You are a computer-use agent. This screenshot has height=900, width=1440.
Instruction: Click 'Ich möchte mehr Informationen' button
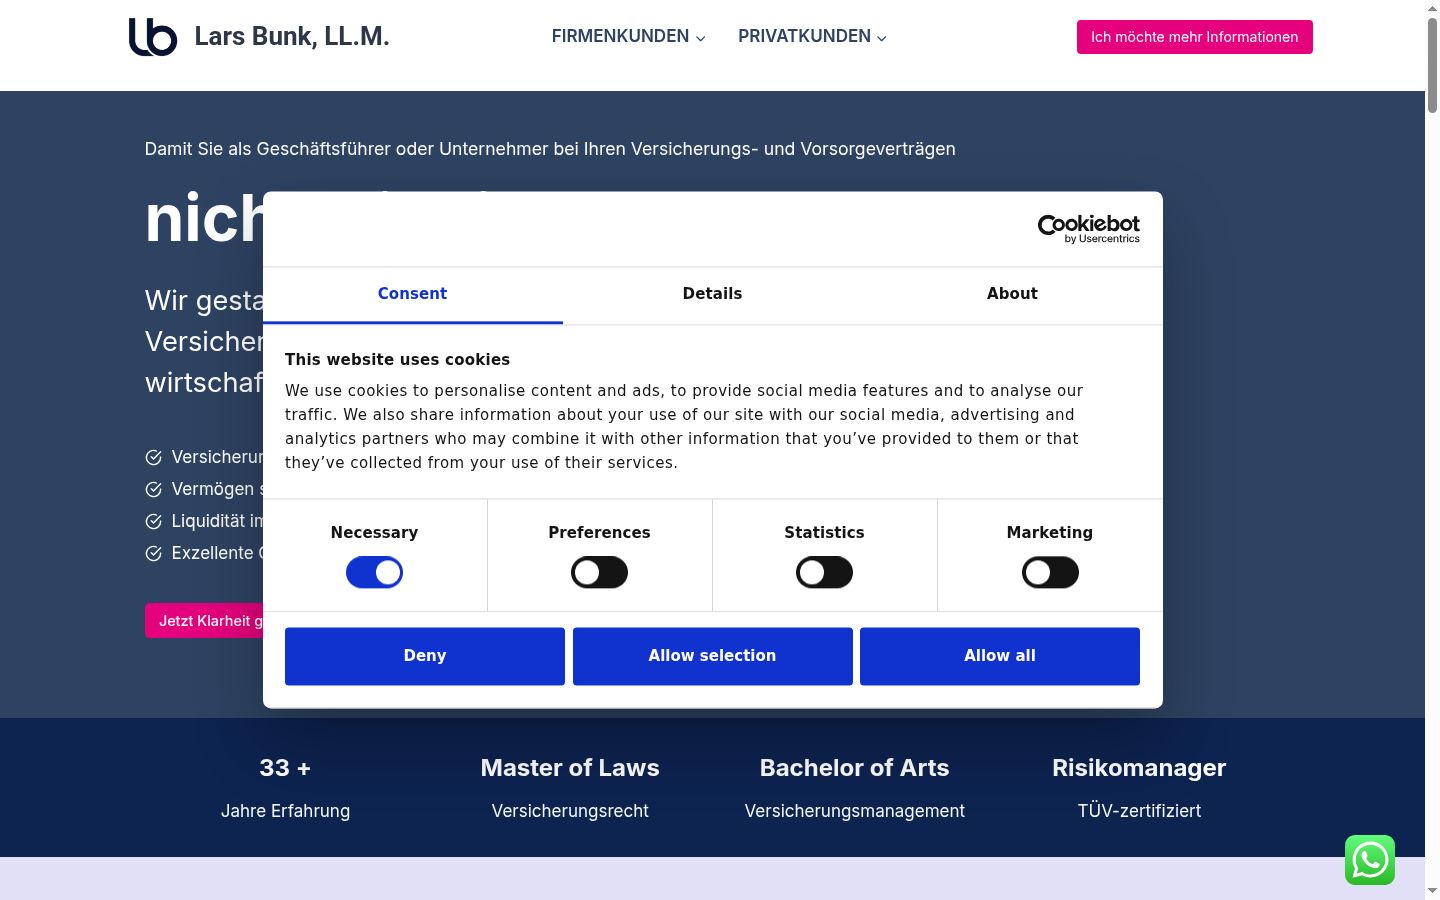1195,37
